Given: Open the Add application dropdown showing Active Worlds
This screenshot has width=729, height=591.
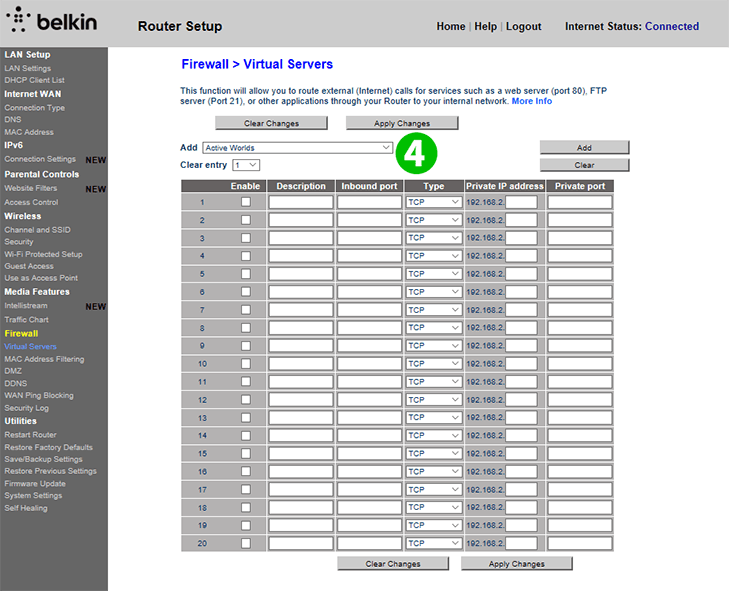Looking at the screenshot, I should click(298, 148).
